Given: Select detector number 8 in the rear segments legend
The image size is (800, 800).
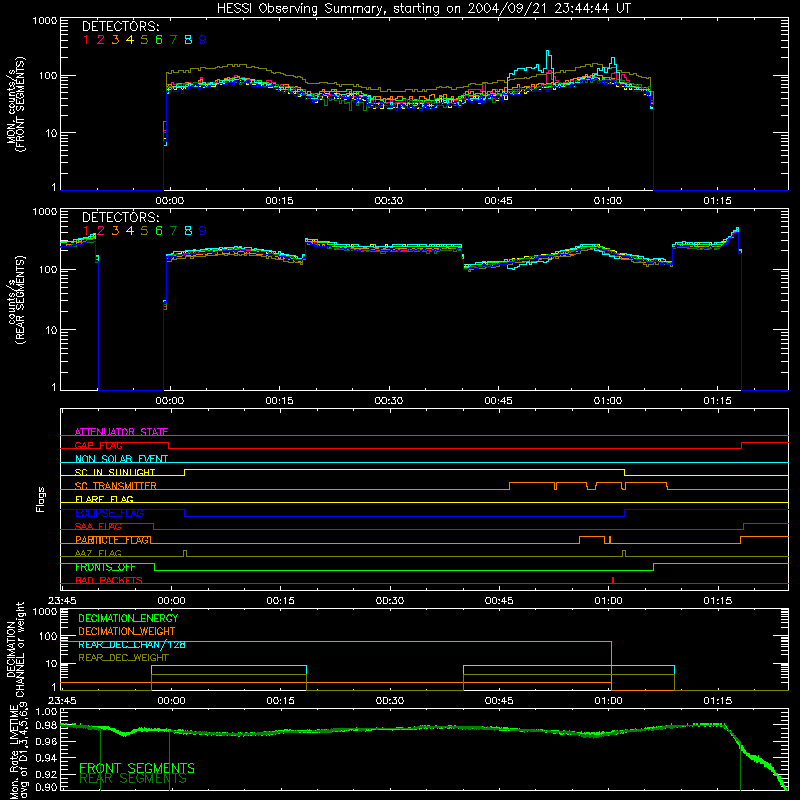Looking at the screenshot, I should (x=188, y=231).
